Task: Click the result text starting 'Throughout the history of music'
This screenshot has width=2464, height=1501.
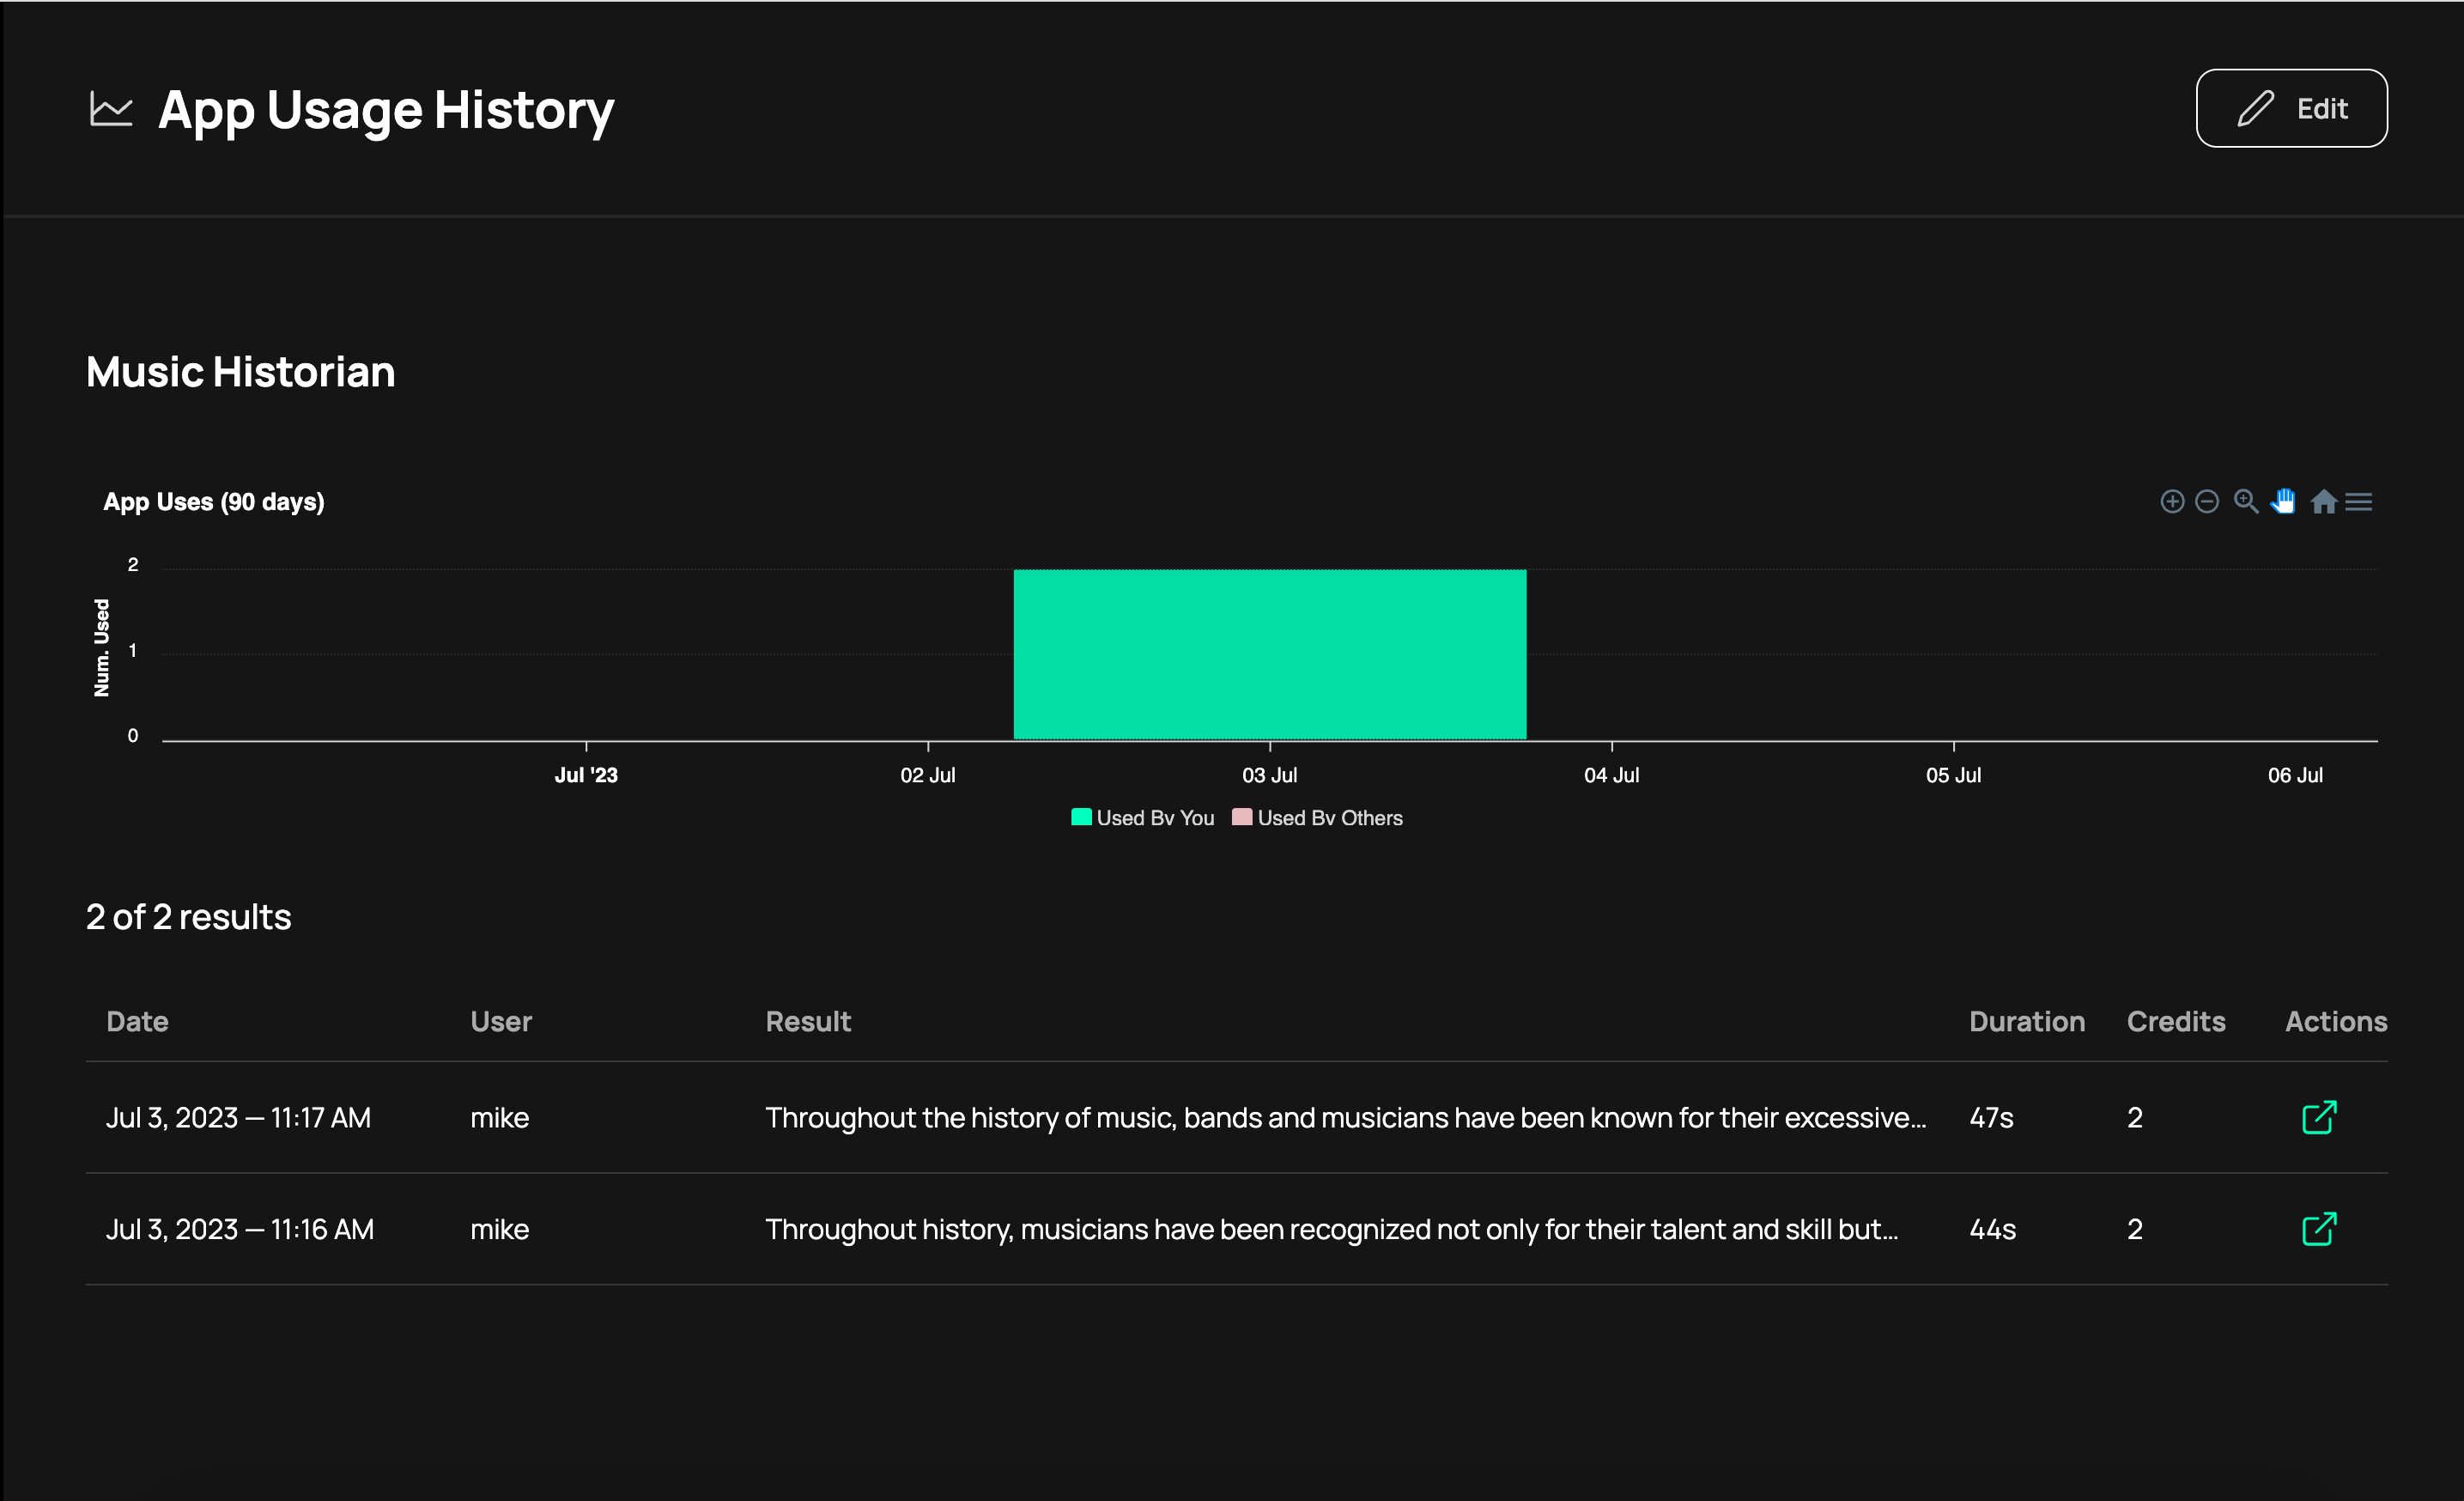Action: click(x=1345, y=1117)
